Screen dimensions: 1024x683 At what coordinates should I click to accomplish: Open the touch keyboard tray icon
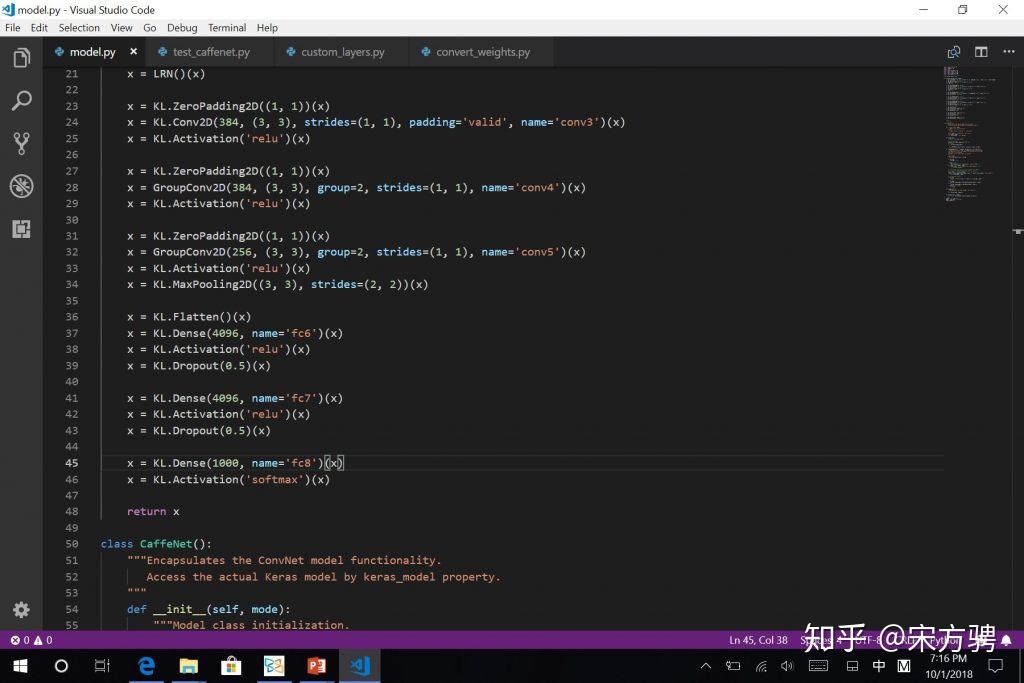pos(818,666)
